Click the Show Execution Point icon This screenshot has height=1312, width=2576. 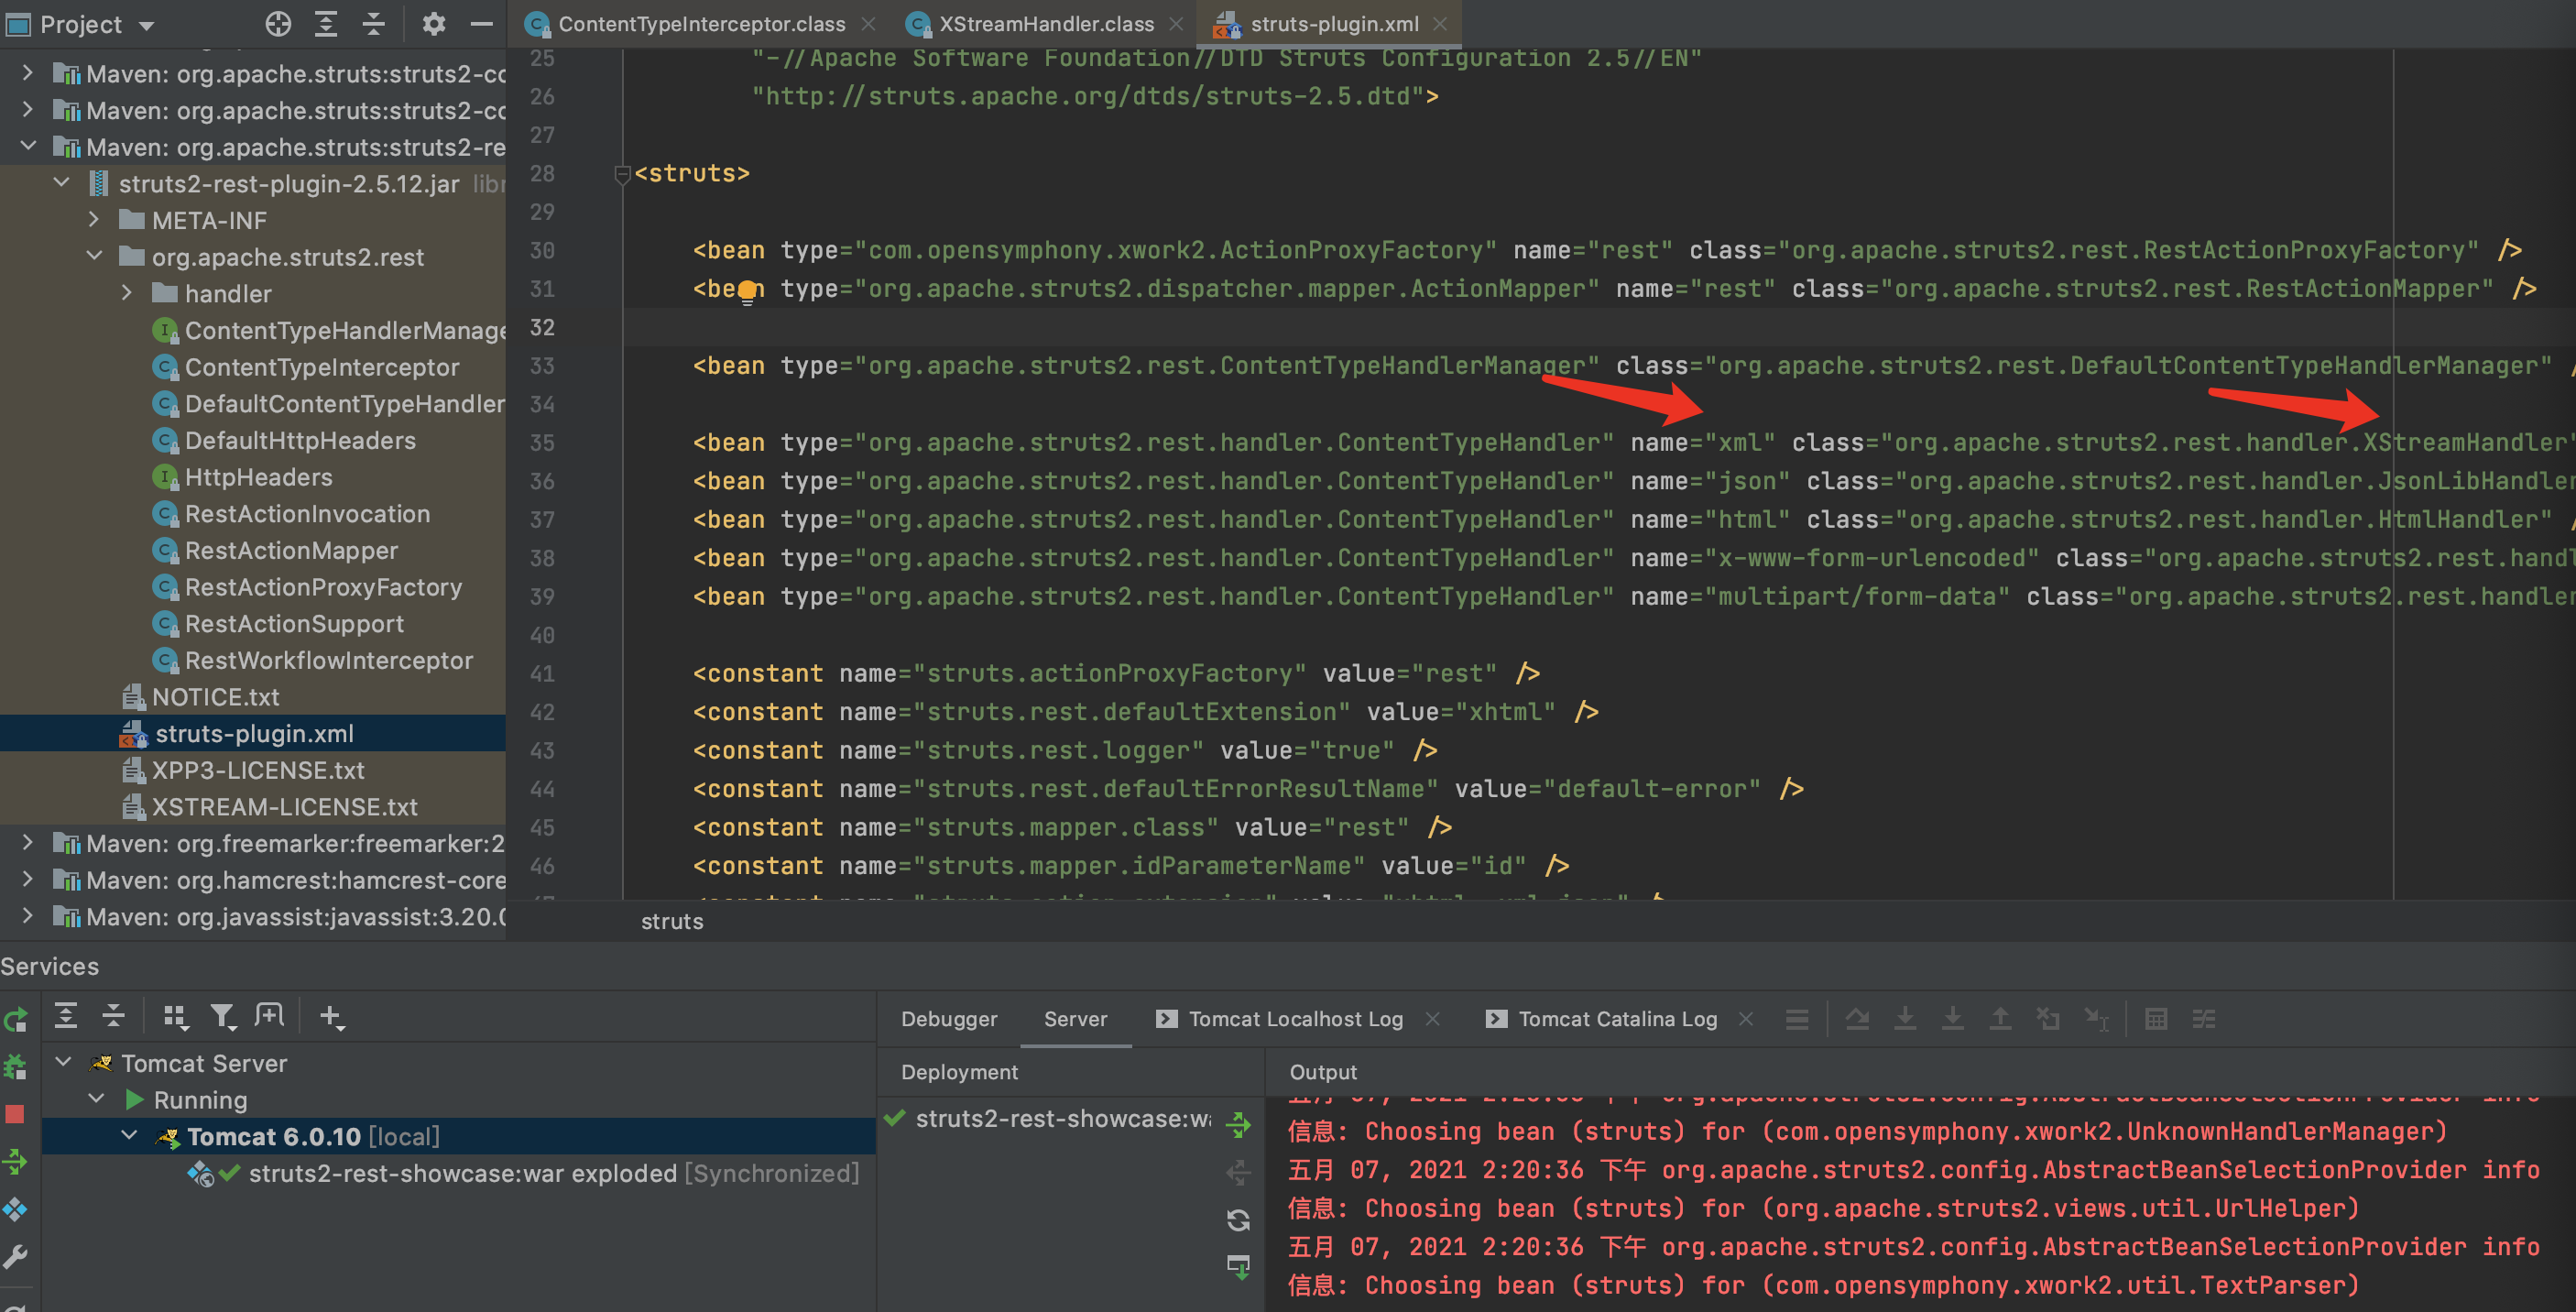tap(1858, 1019)
